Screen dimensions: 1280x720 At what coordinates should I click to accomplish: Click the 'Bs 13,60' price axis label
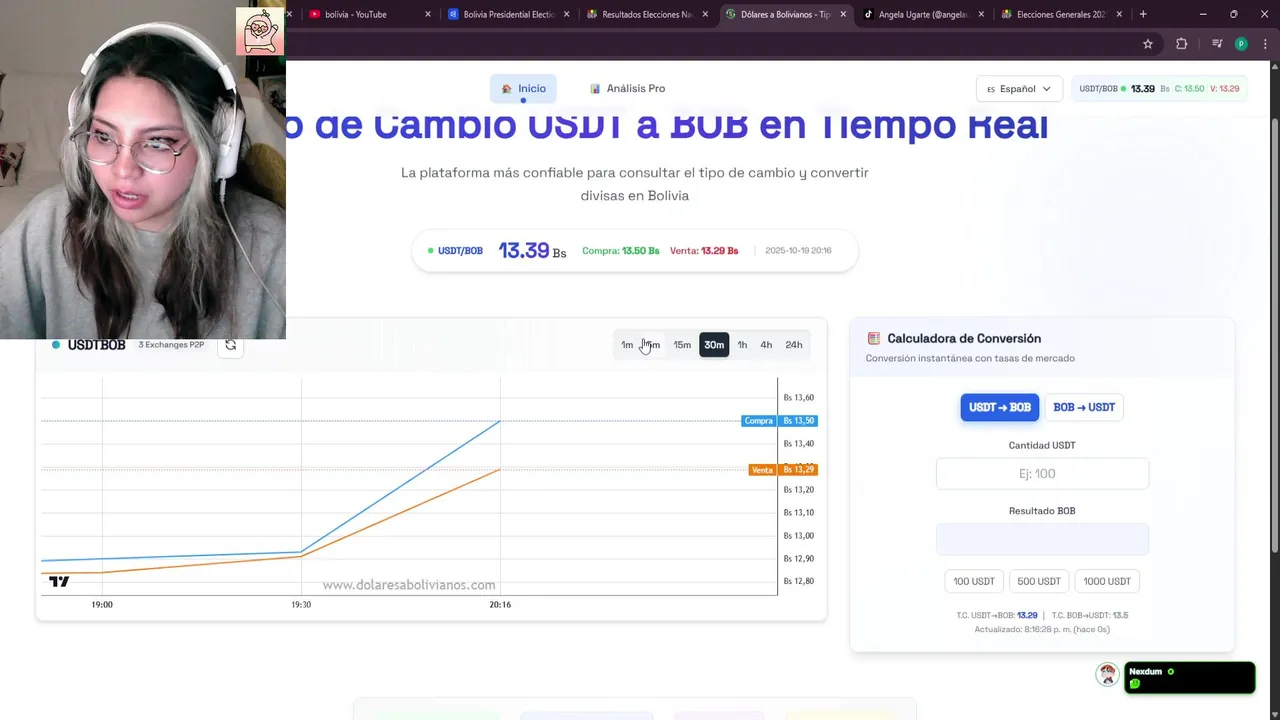coord(798,398)
